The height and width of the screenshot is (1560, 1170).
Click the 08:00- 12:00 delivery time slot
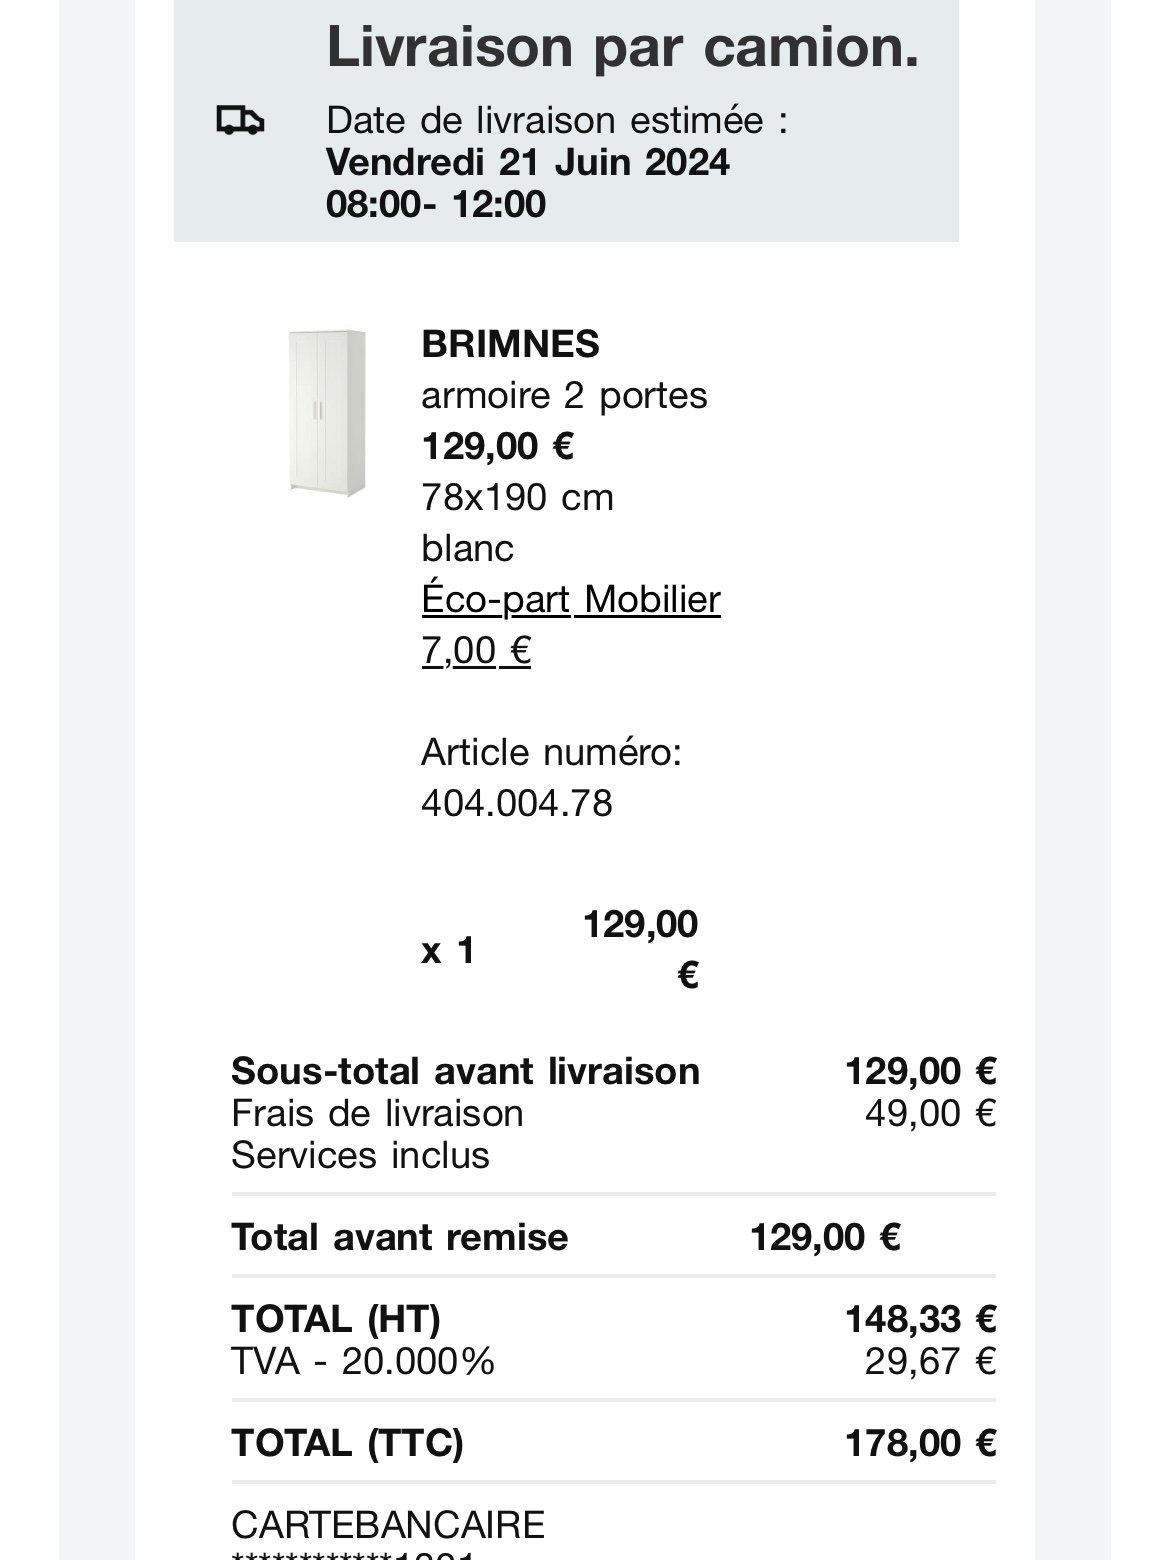(436, 204)
